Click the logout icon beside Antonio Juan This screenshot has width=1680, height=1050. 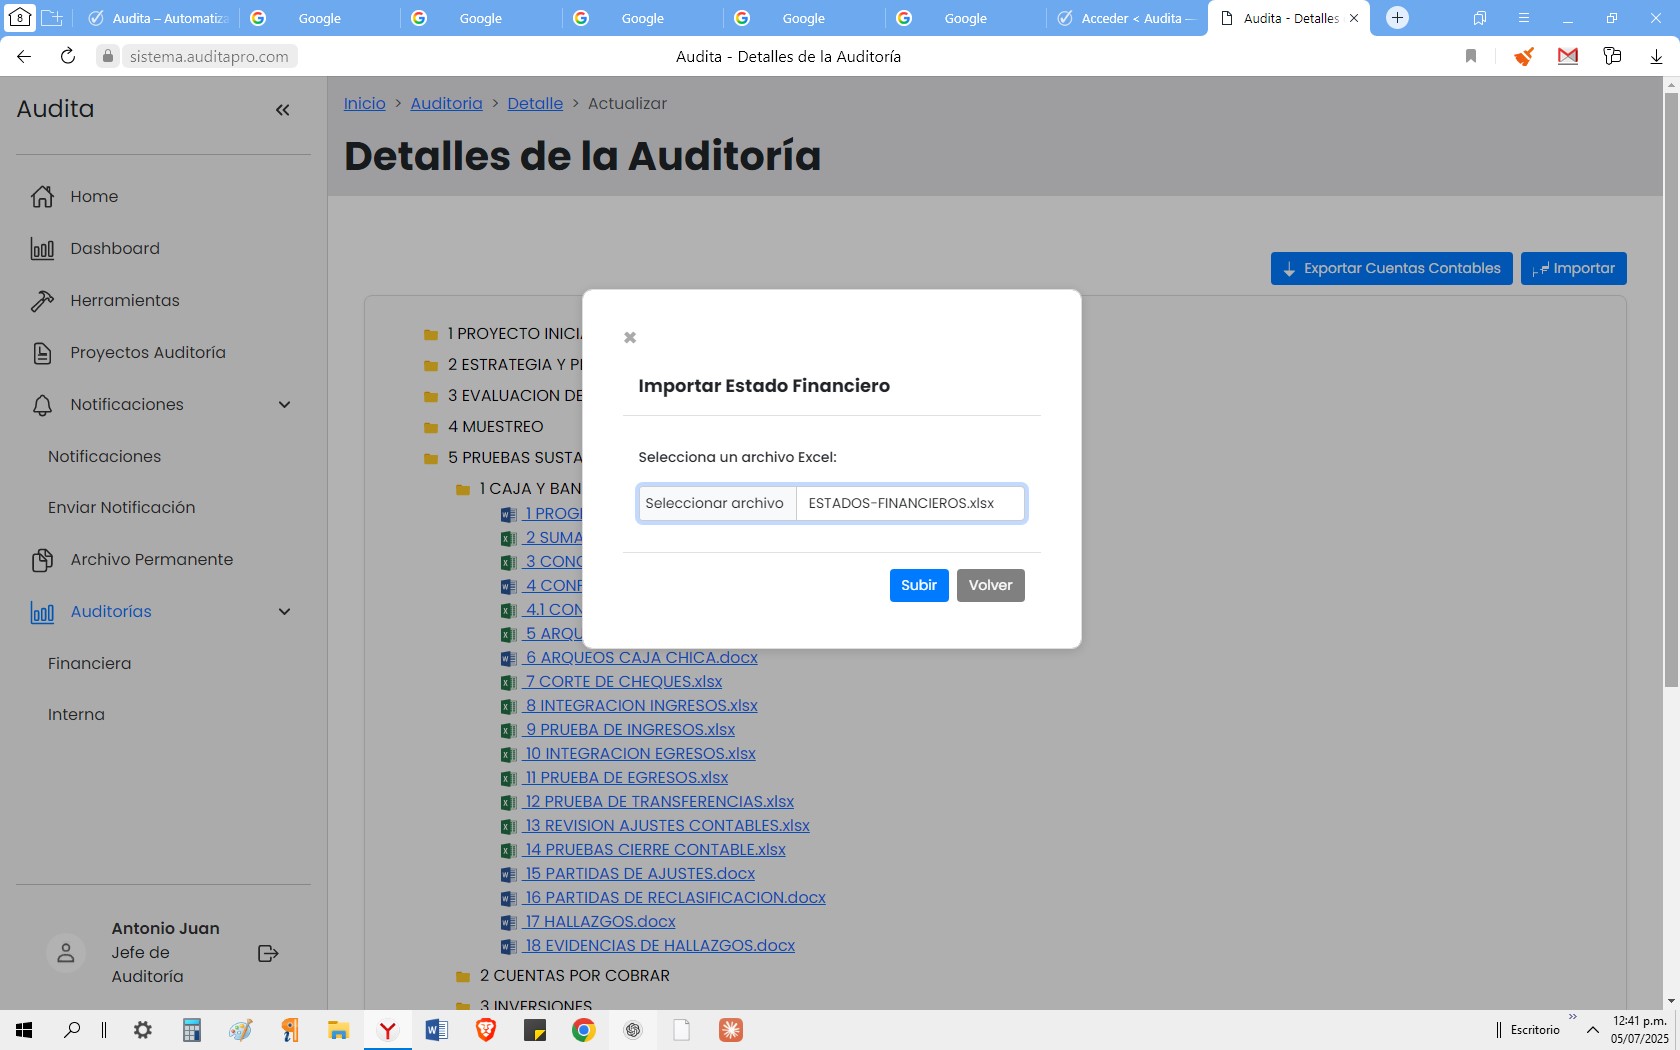268,953
